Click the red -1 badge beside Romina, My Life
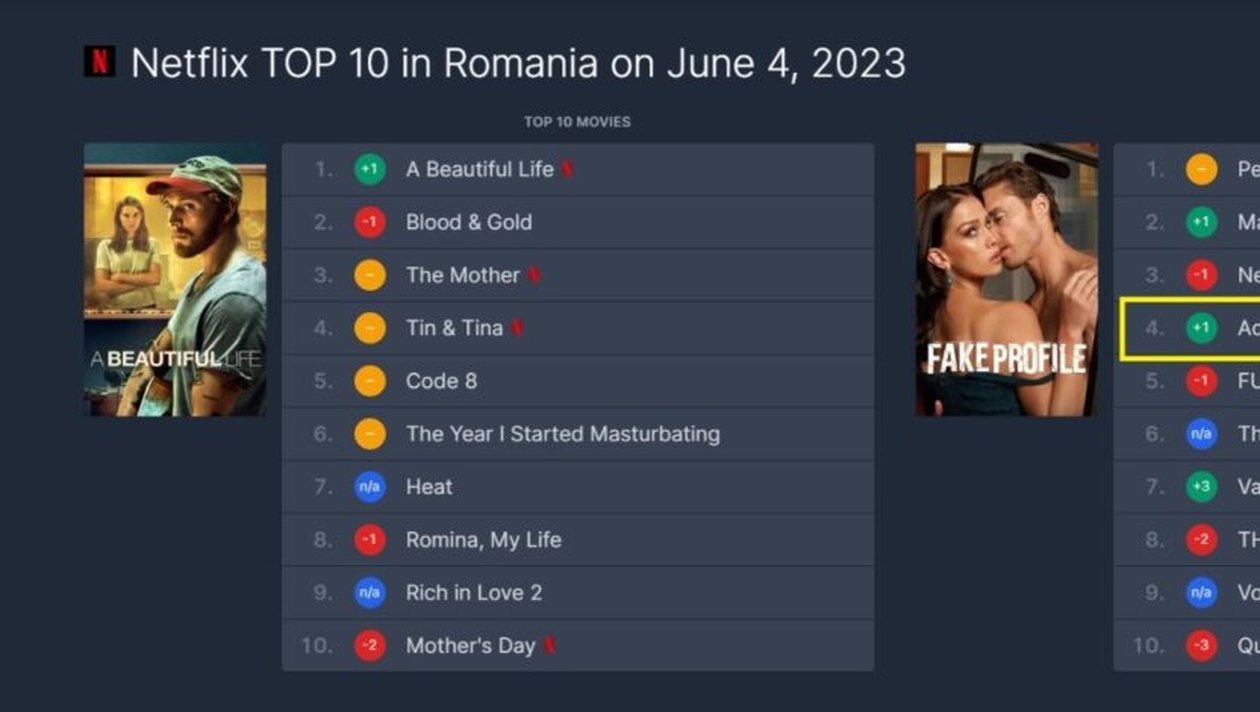The image size is (1260, 712). pos(370,540)
